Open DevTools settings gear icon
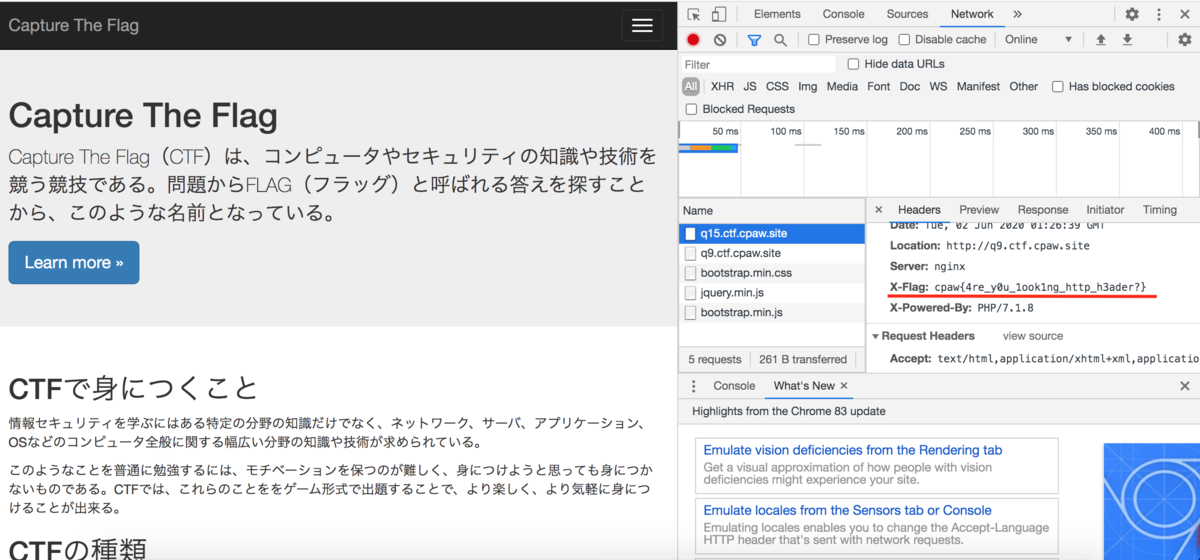Viewport: 1200px width, 560px height. (x=1132, y=14)
